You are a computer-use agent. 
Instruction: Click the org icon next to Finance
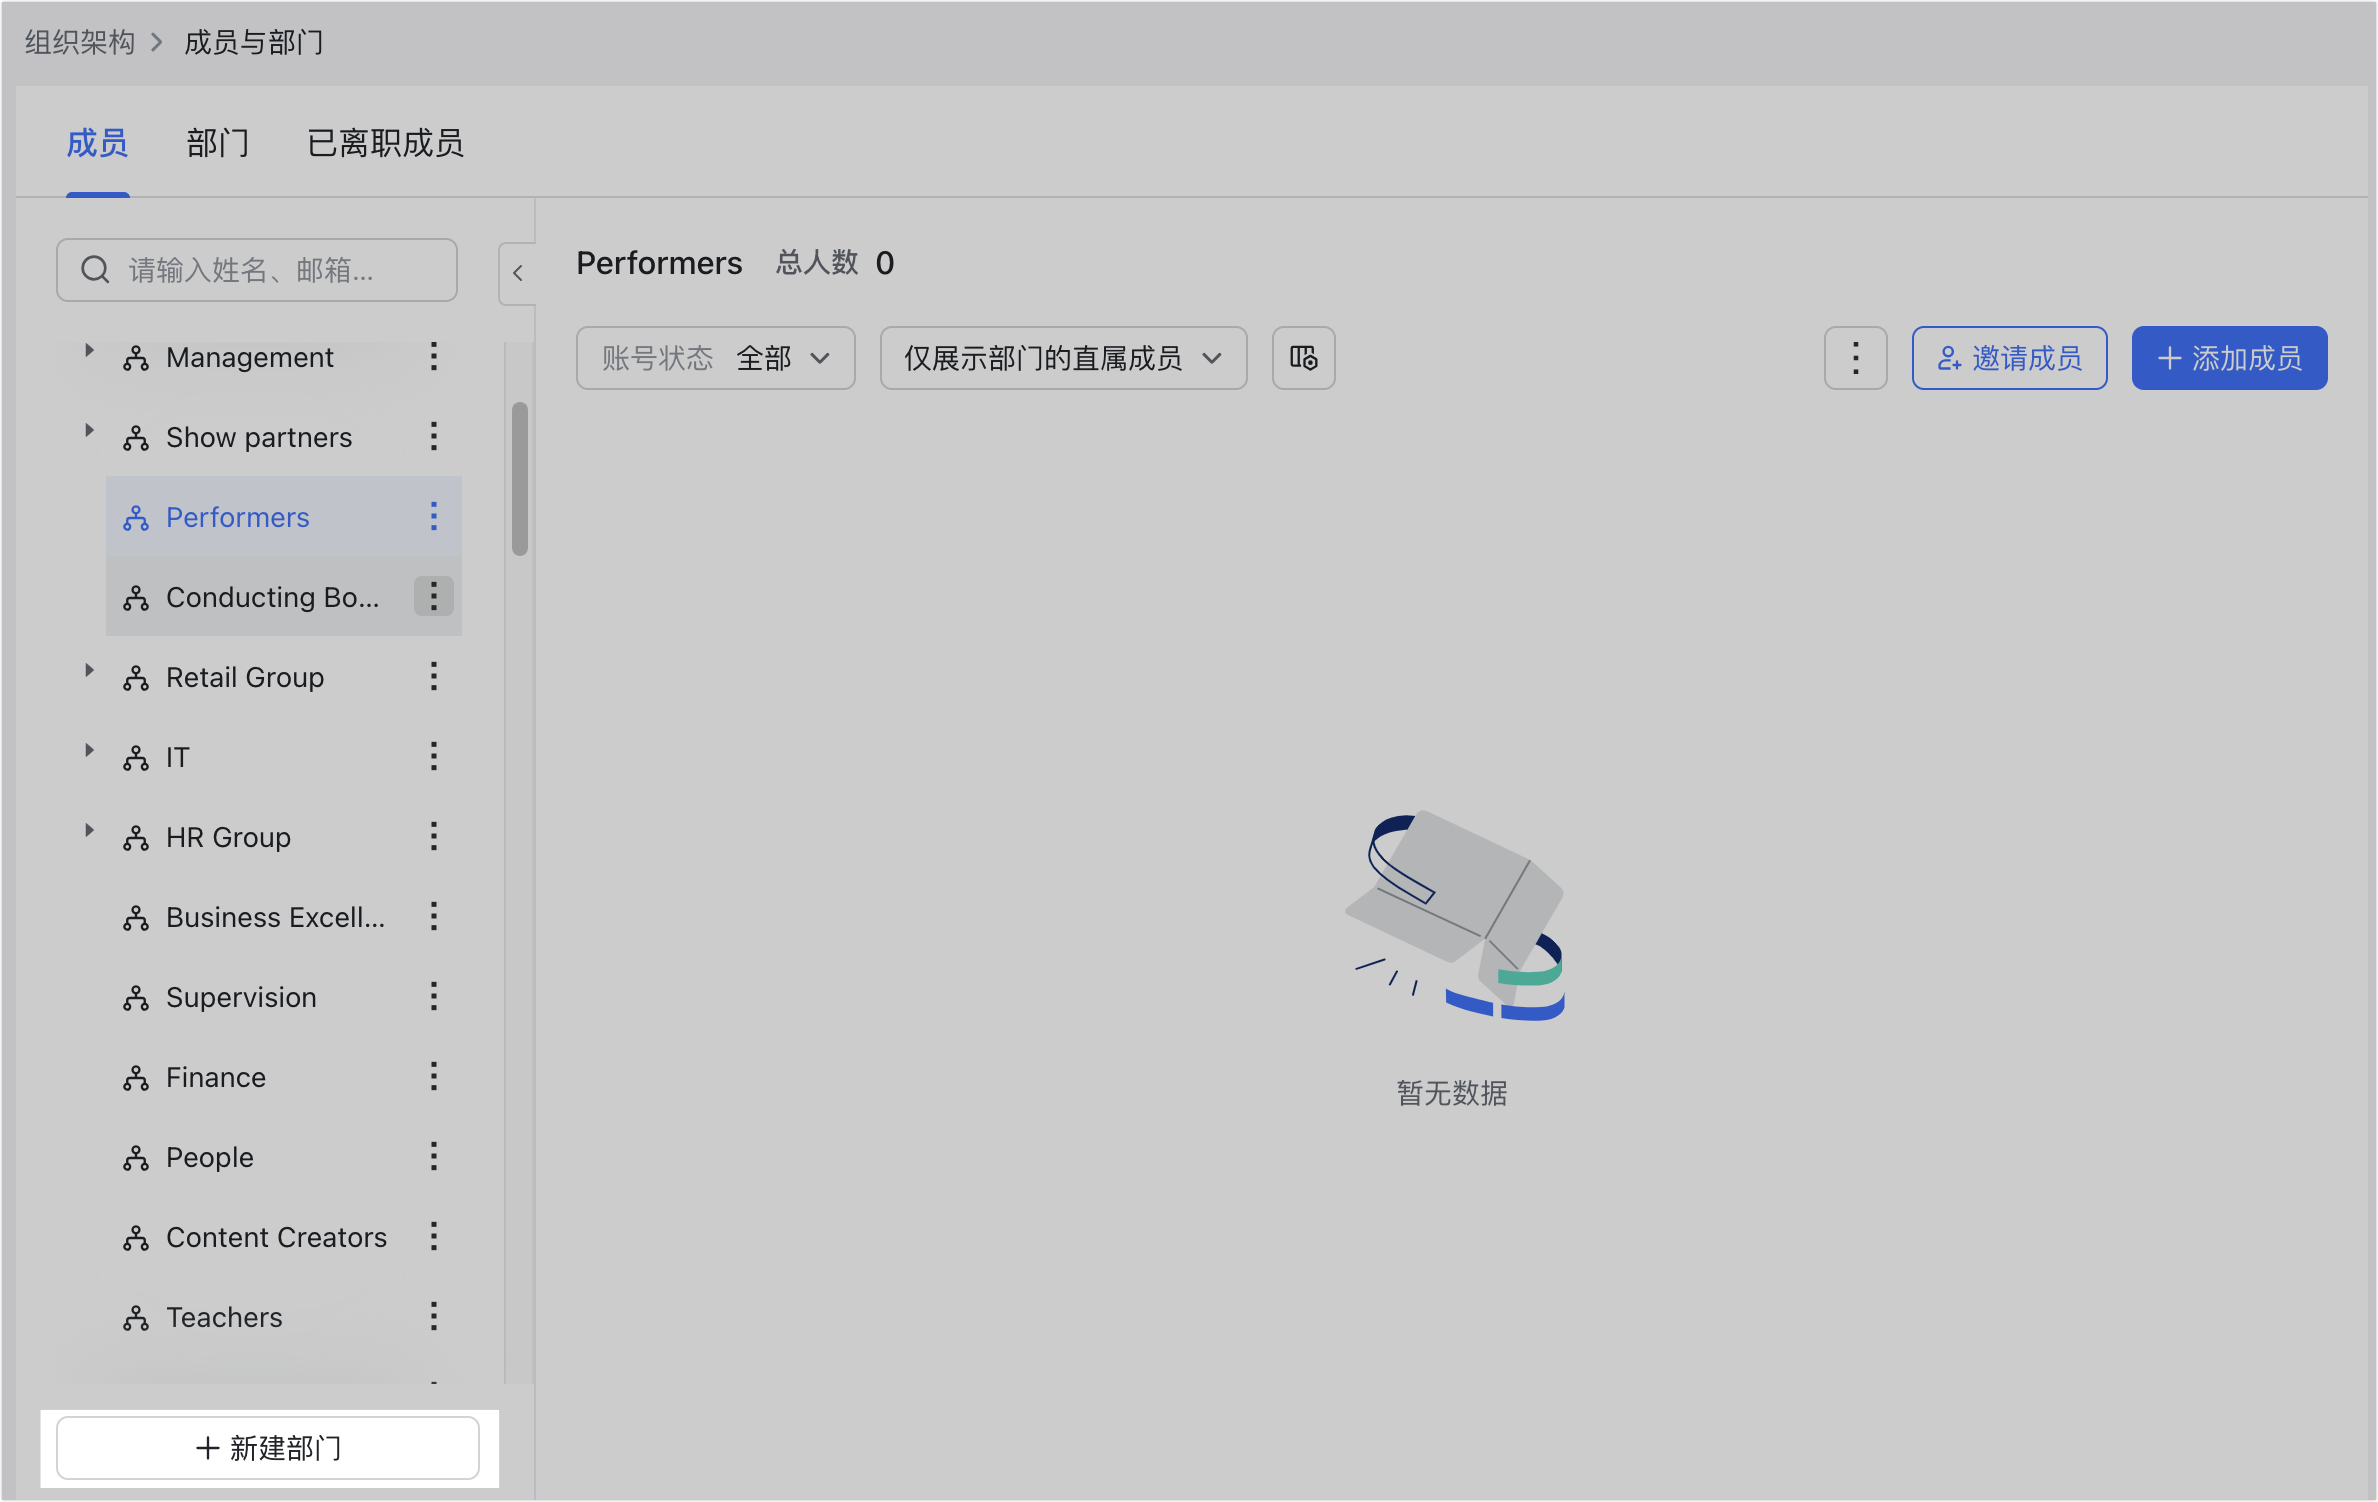point(136,1078)
